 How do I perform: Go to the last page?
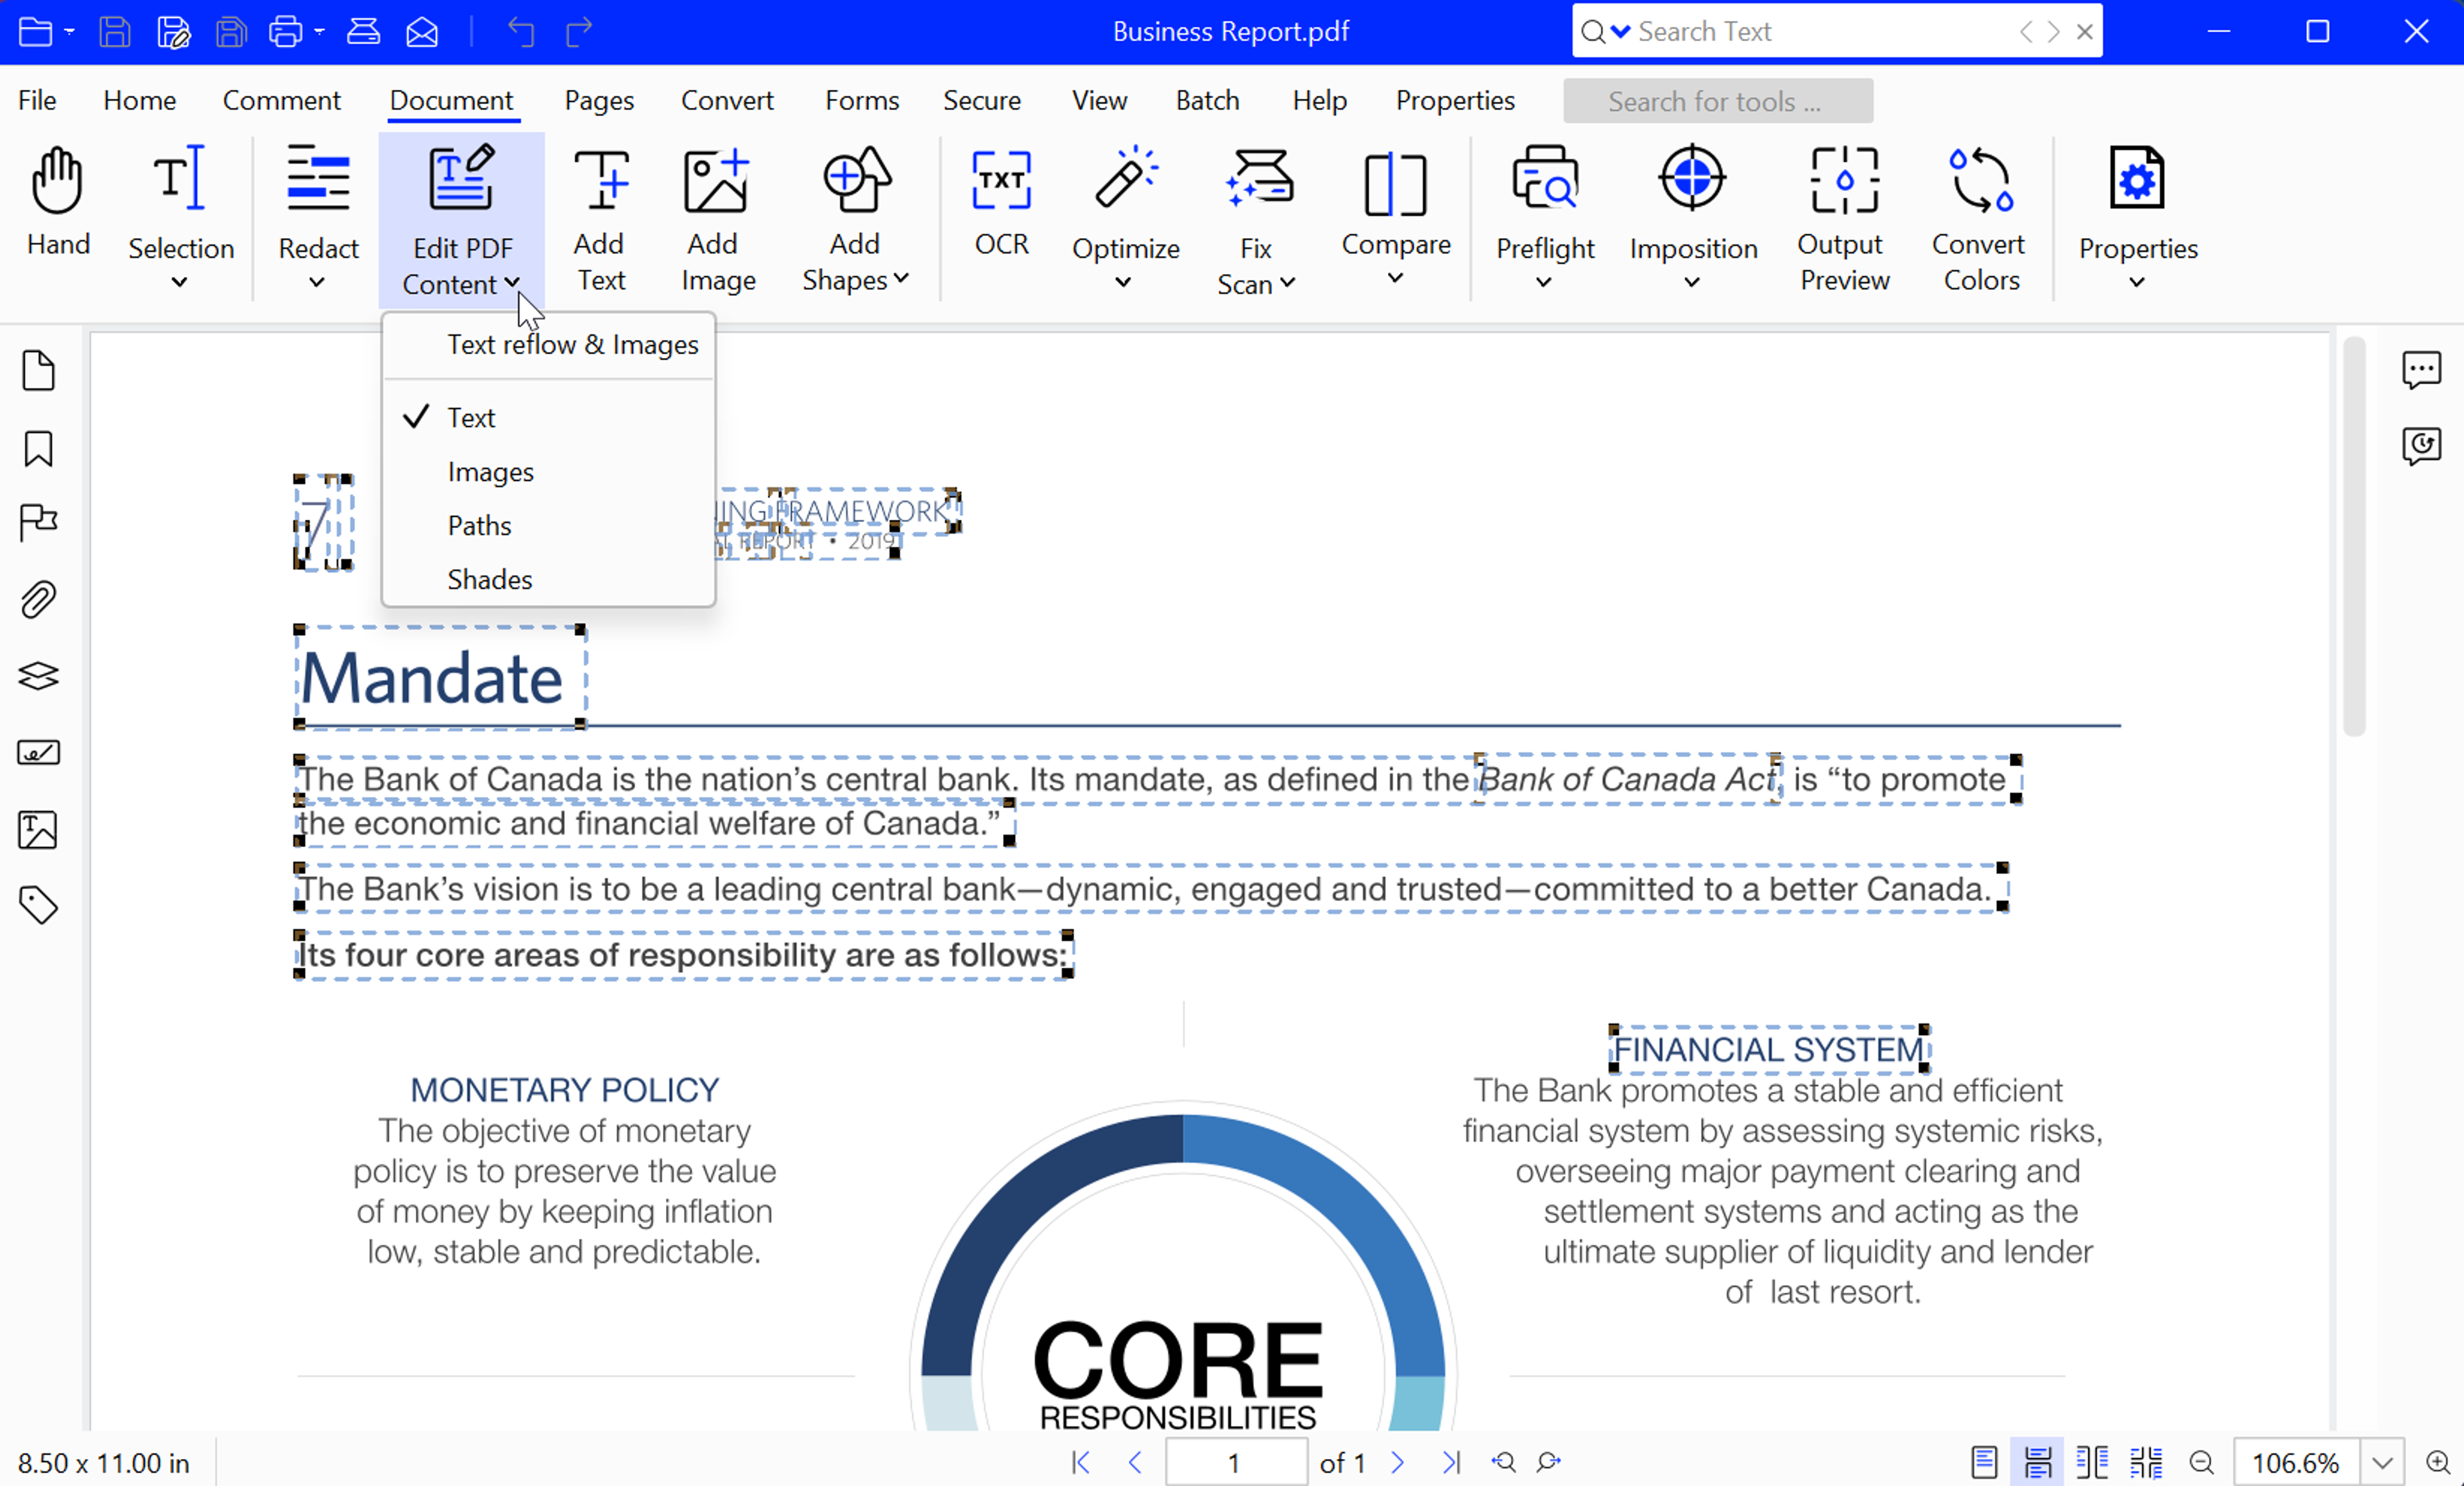(1451, 1462)
